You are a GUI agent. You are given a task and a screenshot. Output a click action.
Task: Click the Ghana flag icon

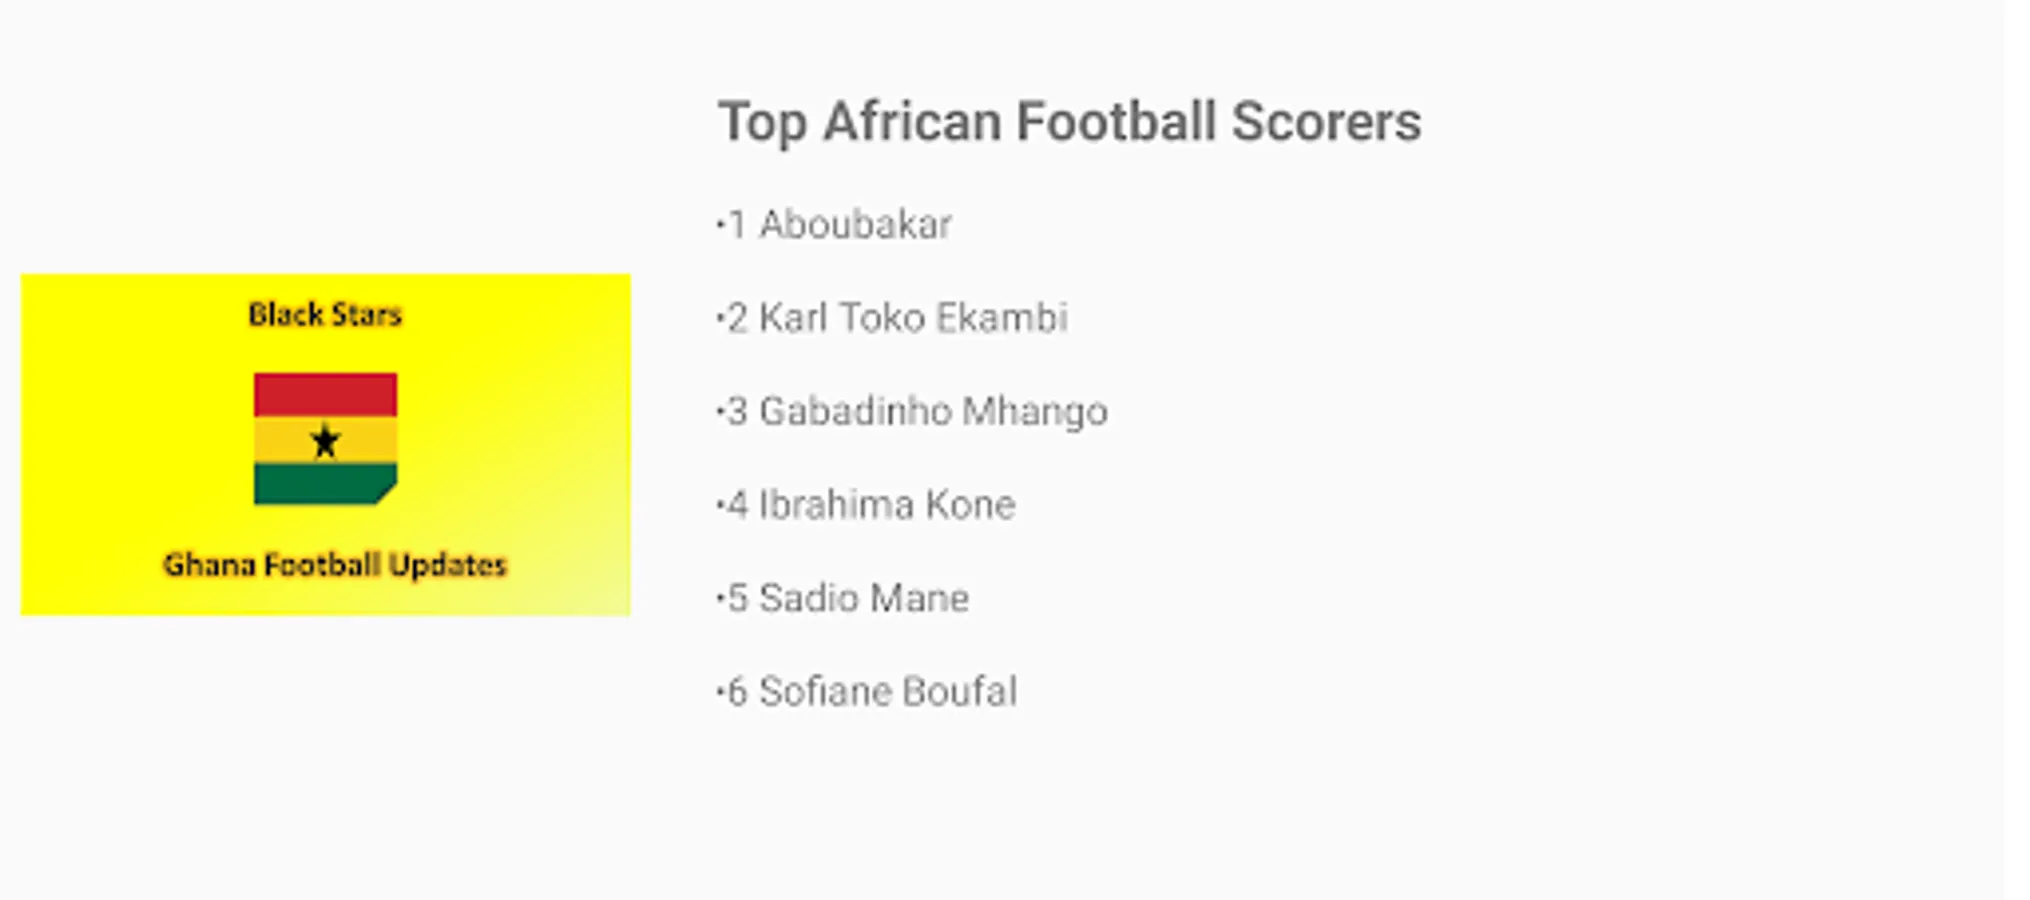(x=325, y=438)
